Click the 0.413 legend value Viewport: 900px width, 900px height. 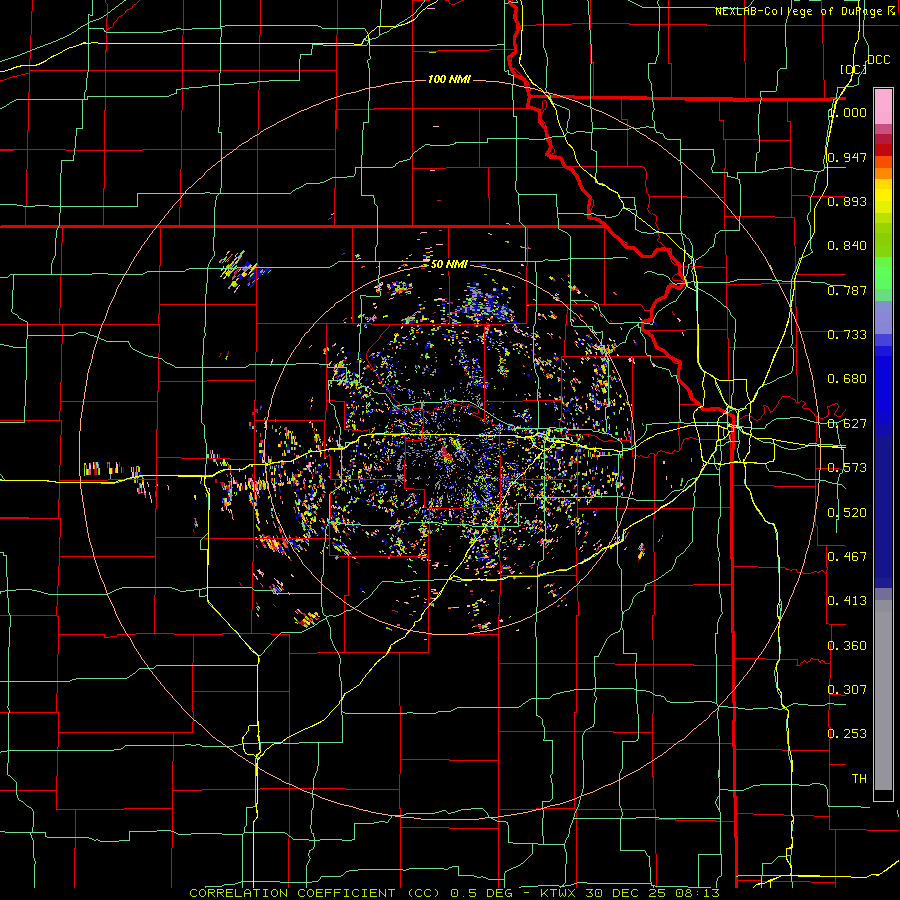pos(847,601)
